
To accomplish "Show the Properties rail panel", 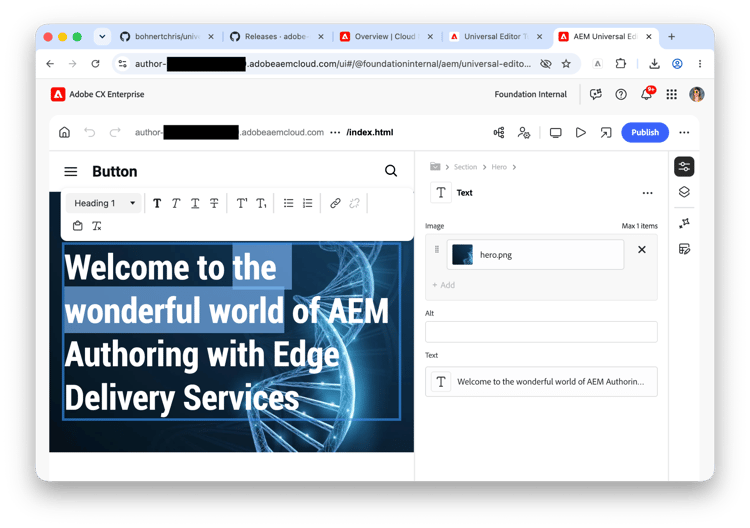I will click(x=684, y=166).
